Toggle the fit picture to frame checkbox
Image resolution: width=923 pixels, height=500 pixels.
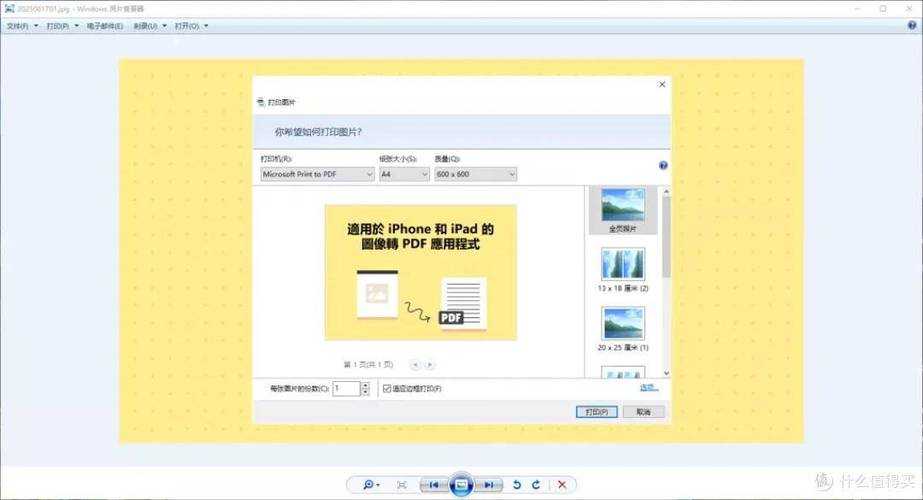pyautogui.click(x=387, y=389)
